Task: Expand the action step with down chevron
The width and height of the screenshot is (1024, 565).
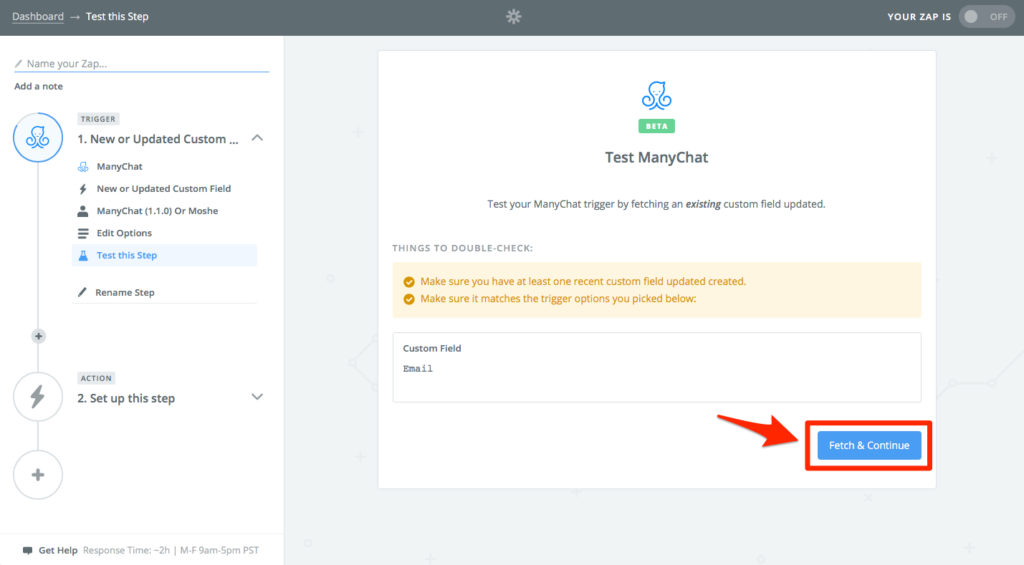Action: pos(257,397)
